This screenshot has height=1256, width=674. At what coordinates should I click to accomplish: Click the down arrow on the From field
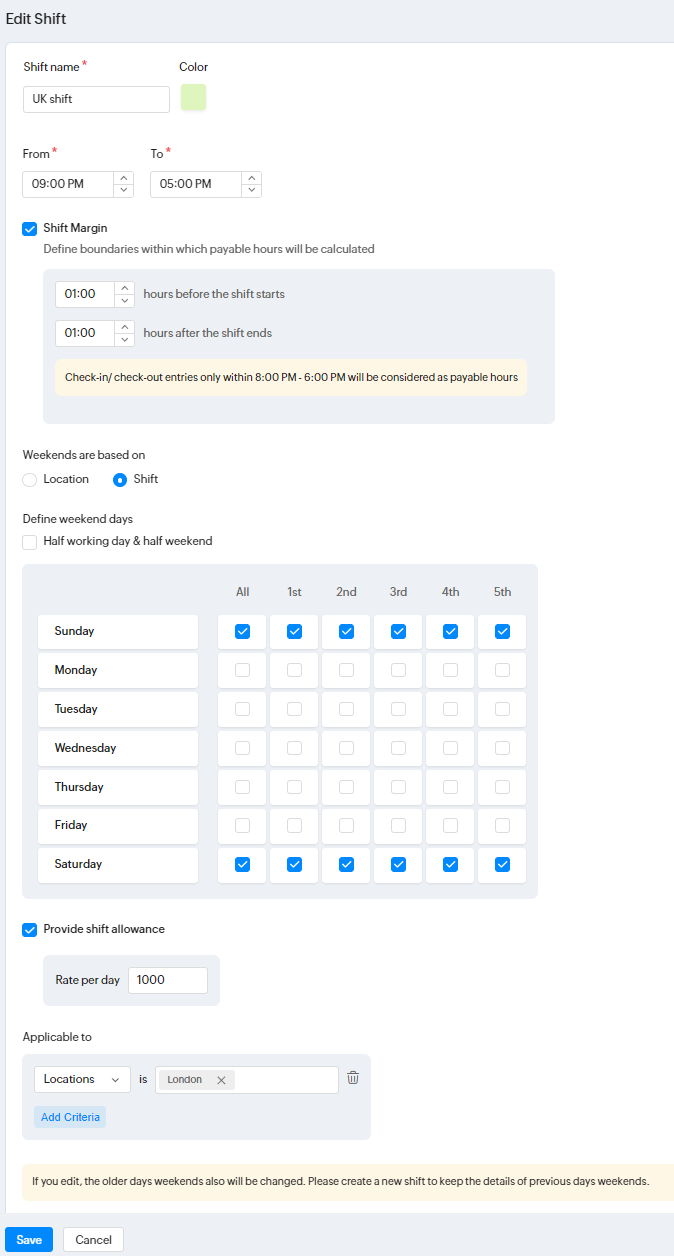pos(124,189)
